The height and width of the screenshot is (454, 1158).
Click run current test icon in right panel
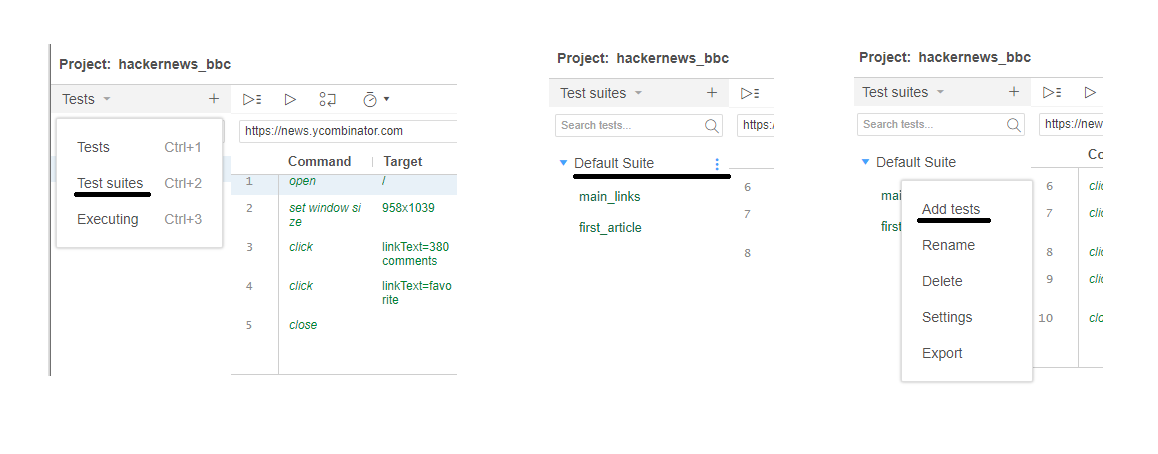(1090, 92)
